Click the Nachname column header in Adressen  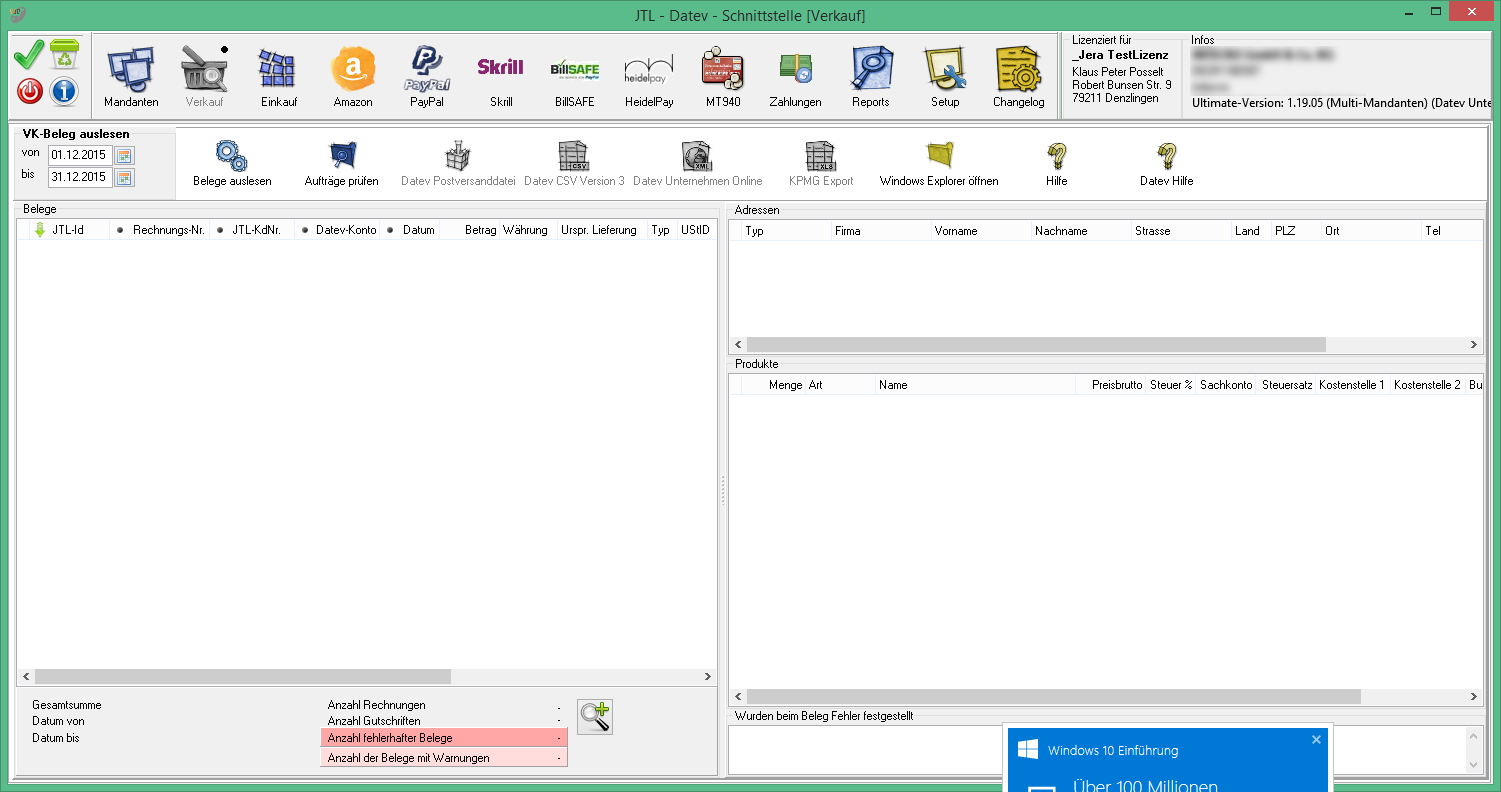(1061, 231)
